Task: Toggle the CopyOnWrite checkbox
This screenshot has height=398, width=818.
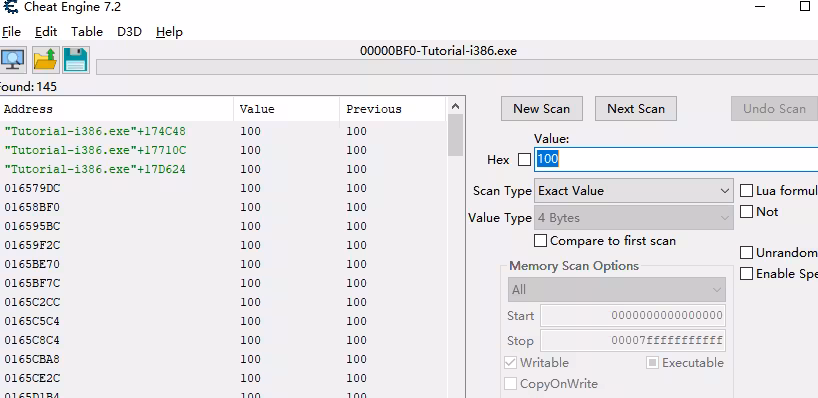Action: point(510,384)
